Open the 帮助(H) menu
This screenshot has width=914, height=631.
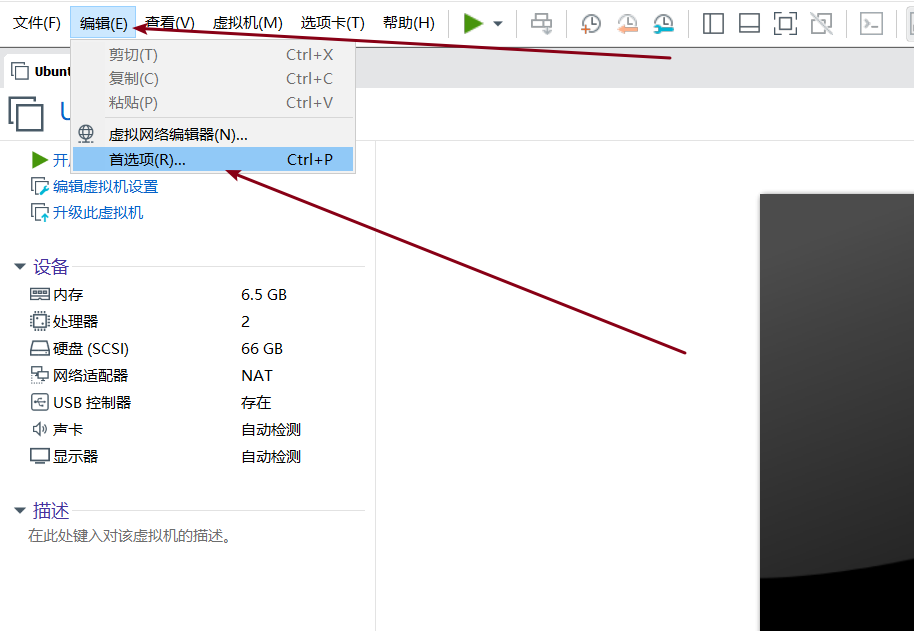[x=409, y=23]
